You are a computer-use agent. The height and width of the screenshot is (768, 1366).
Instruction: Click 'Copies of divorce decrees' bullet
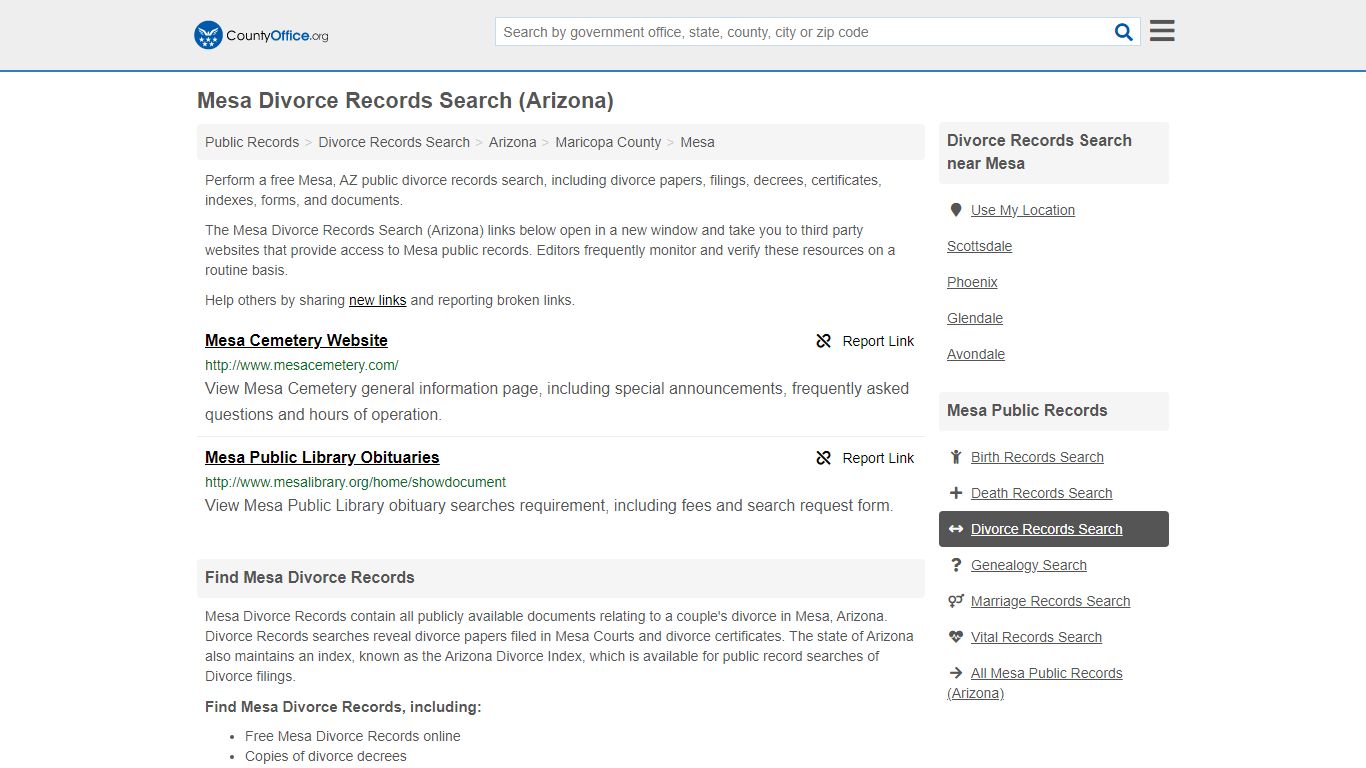point(326,756)
